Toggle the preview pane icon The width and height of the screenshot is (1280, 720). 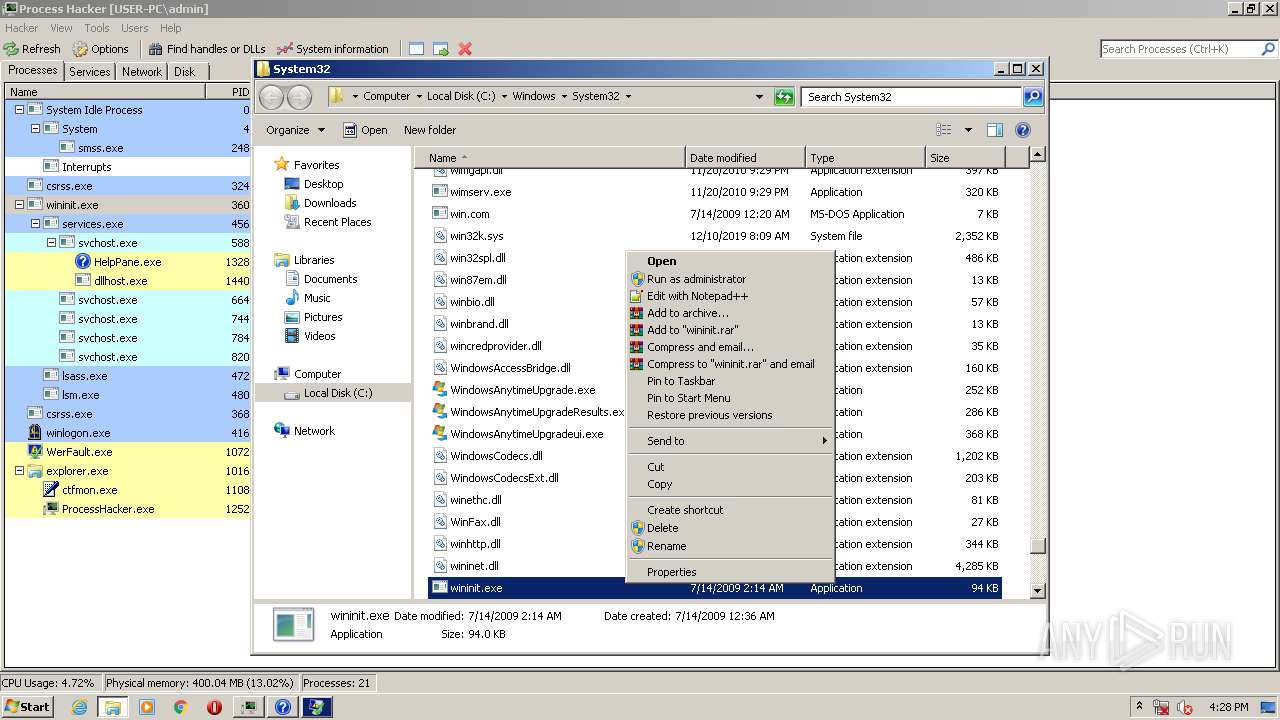click(995, 130)
